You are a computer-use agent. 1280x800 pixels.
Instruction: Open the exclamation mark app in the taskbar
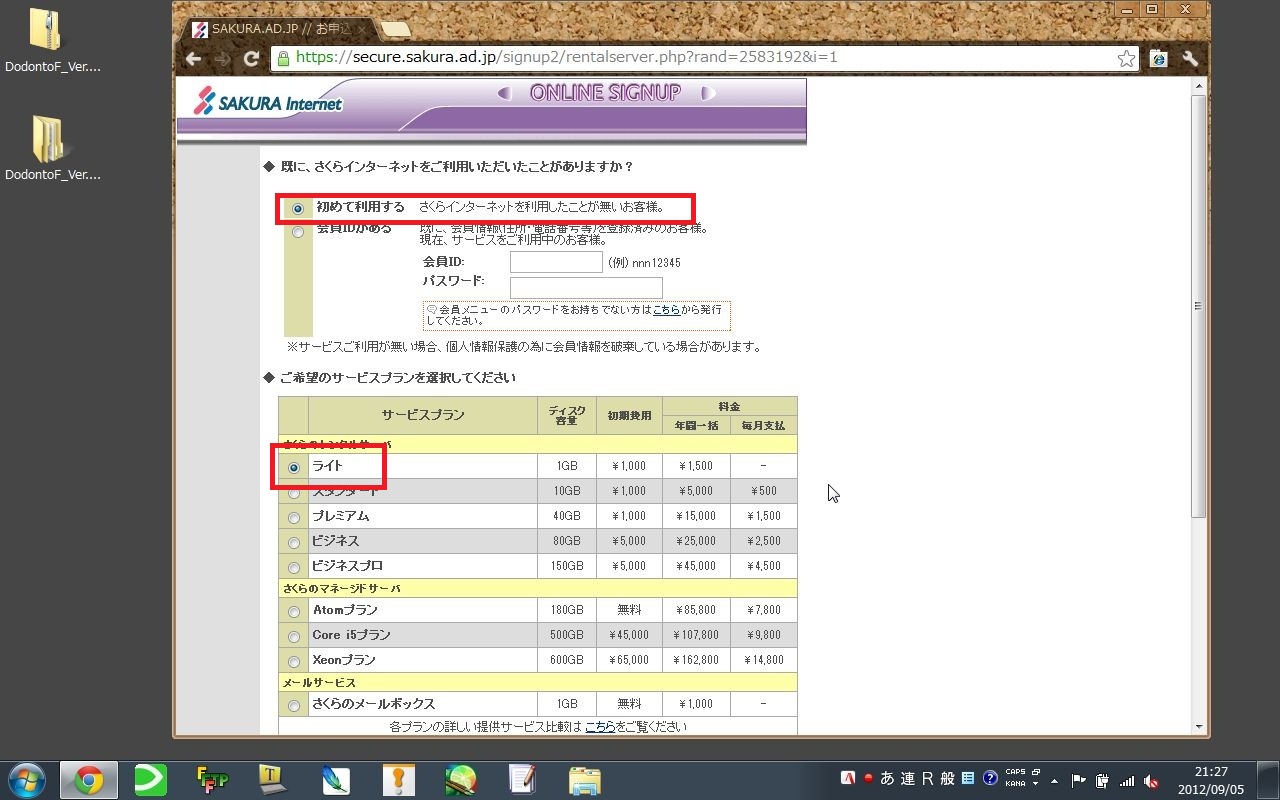398,780
